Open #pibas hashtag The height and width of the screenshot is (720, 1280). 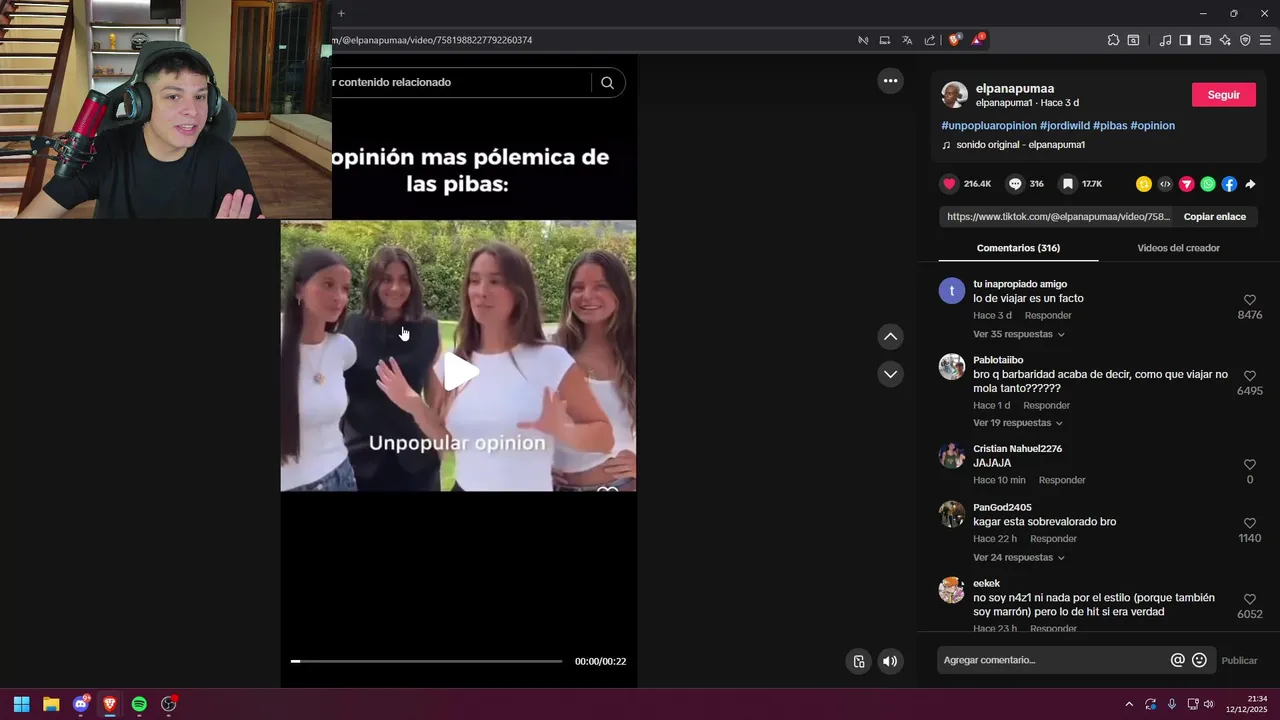click(x=1110, y=125)
